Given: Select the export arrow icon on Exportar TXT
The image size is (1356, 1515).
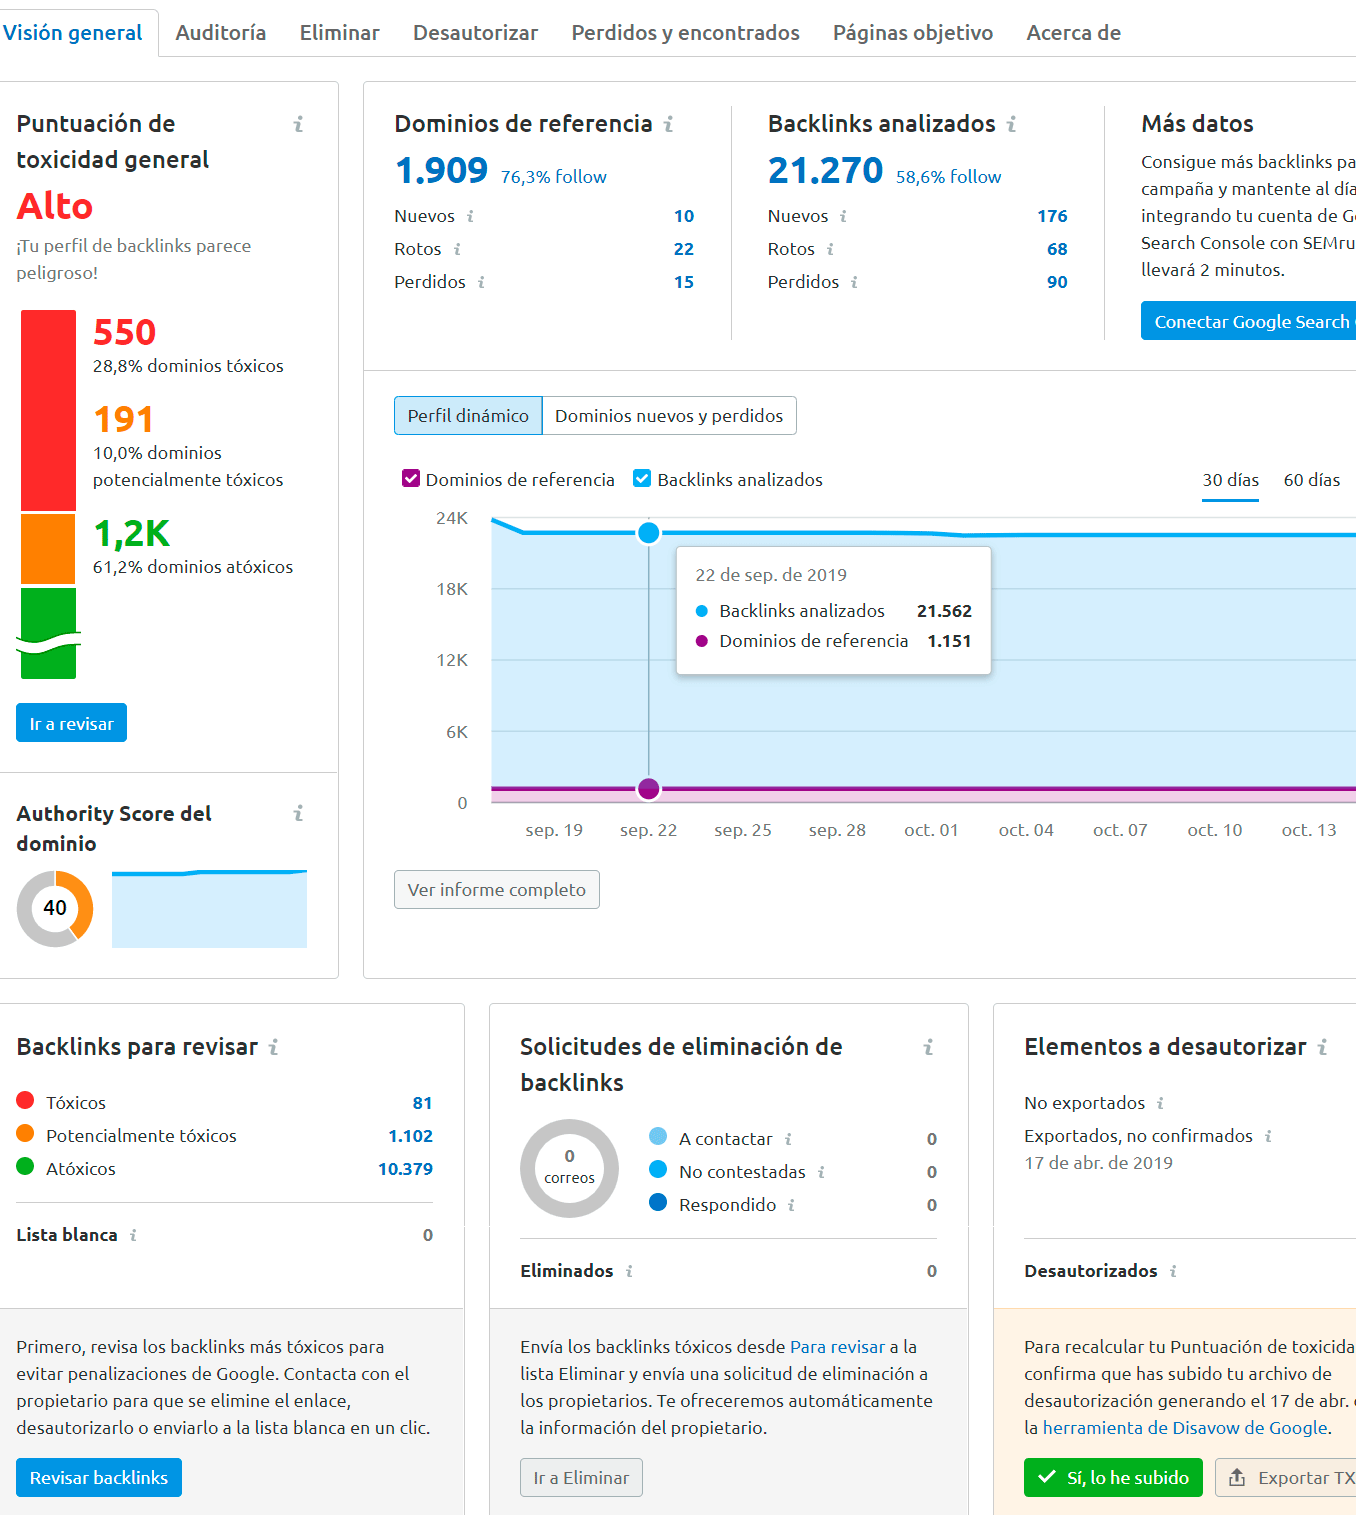Looking at the screenshot, I should pos(1237,1477).
